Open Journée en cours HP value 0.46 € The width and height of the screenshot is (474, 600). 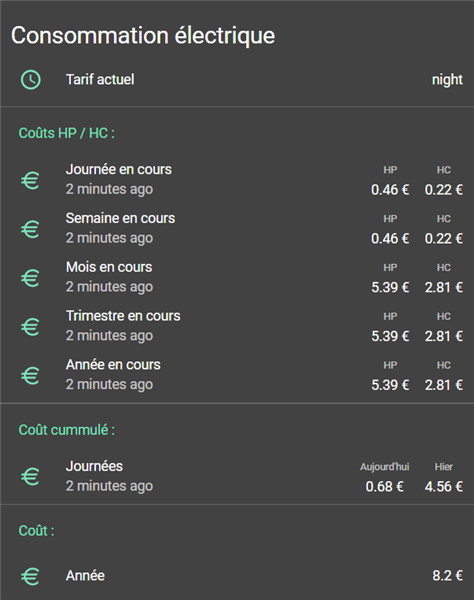(390, 190)
